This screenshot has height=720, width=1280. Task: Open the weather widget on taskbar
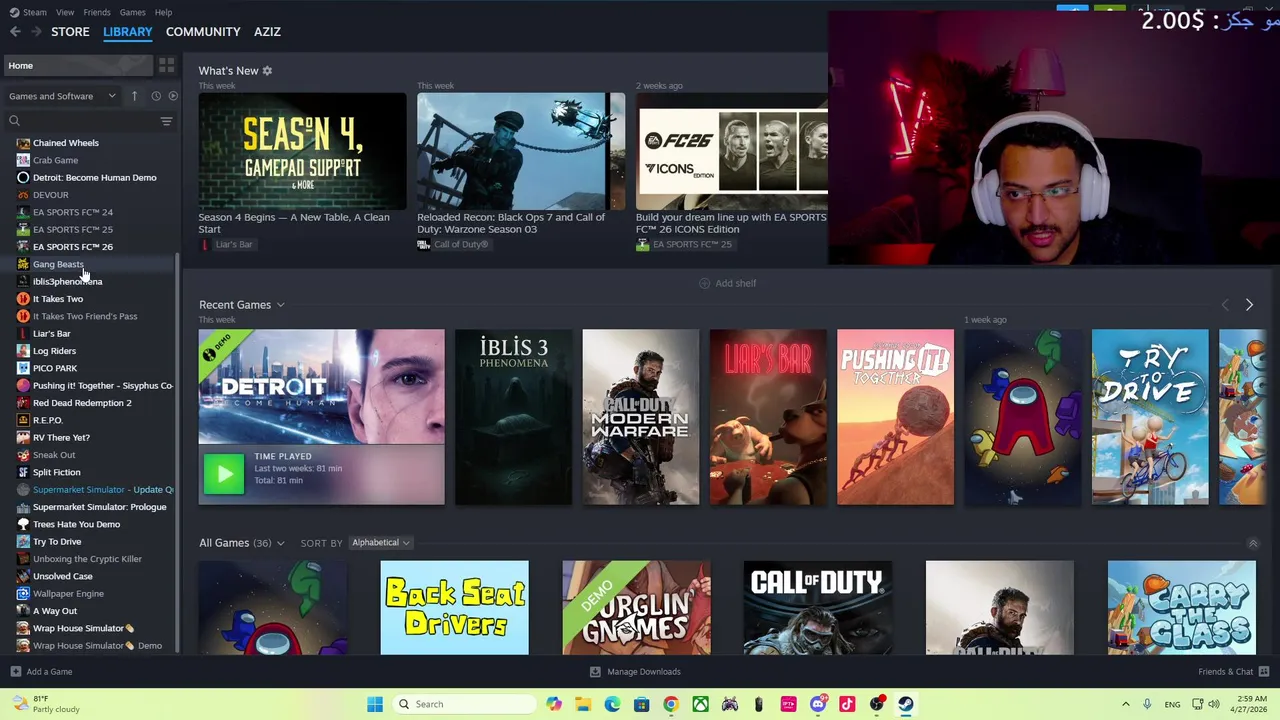(47, 704)
